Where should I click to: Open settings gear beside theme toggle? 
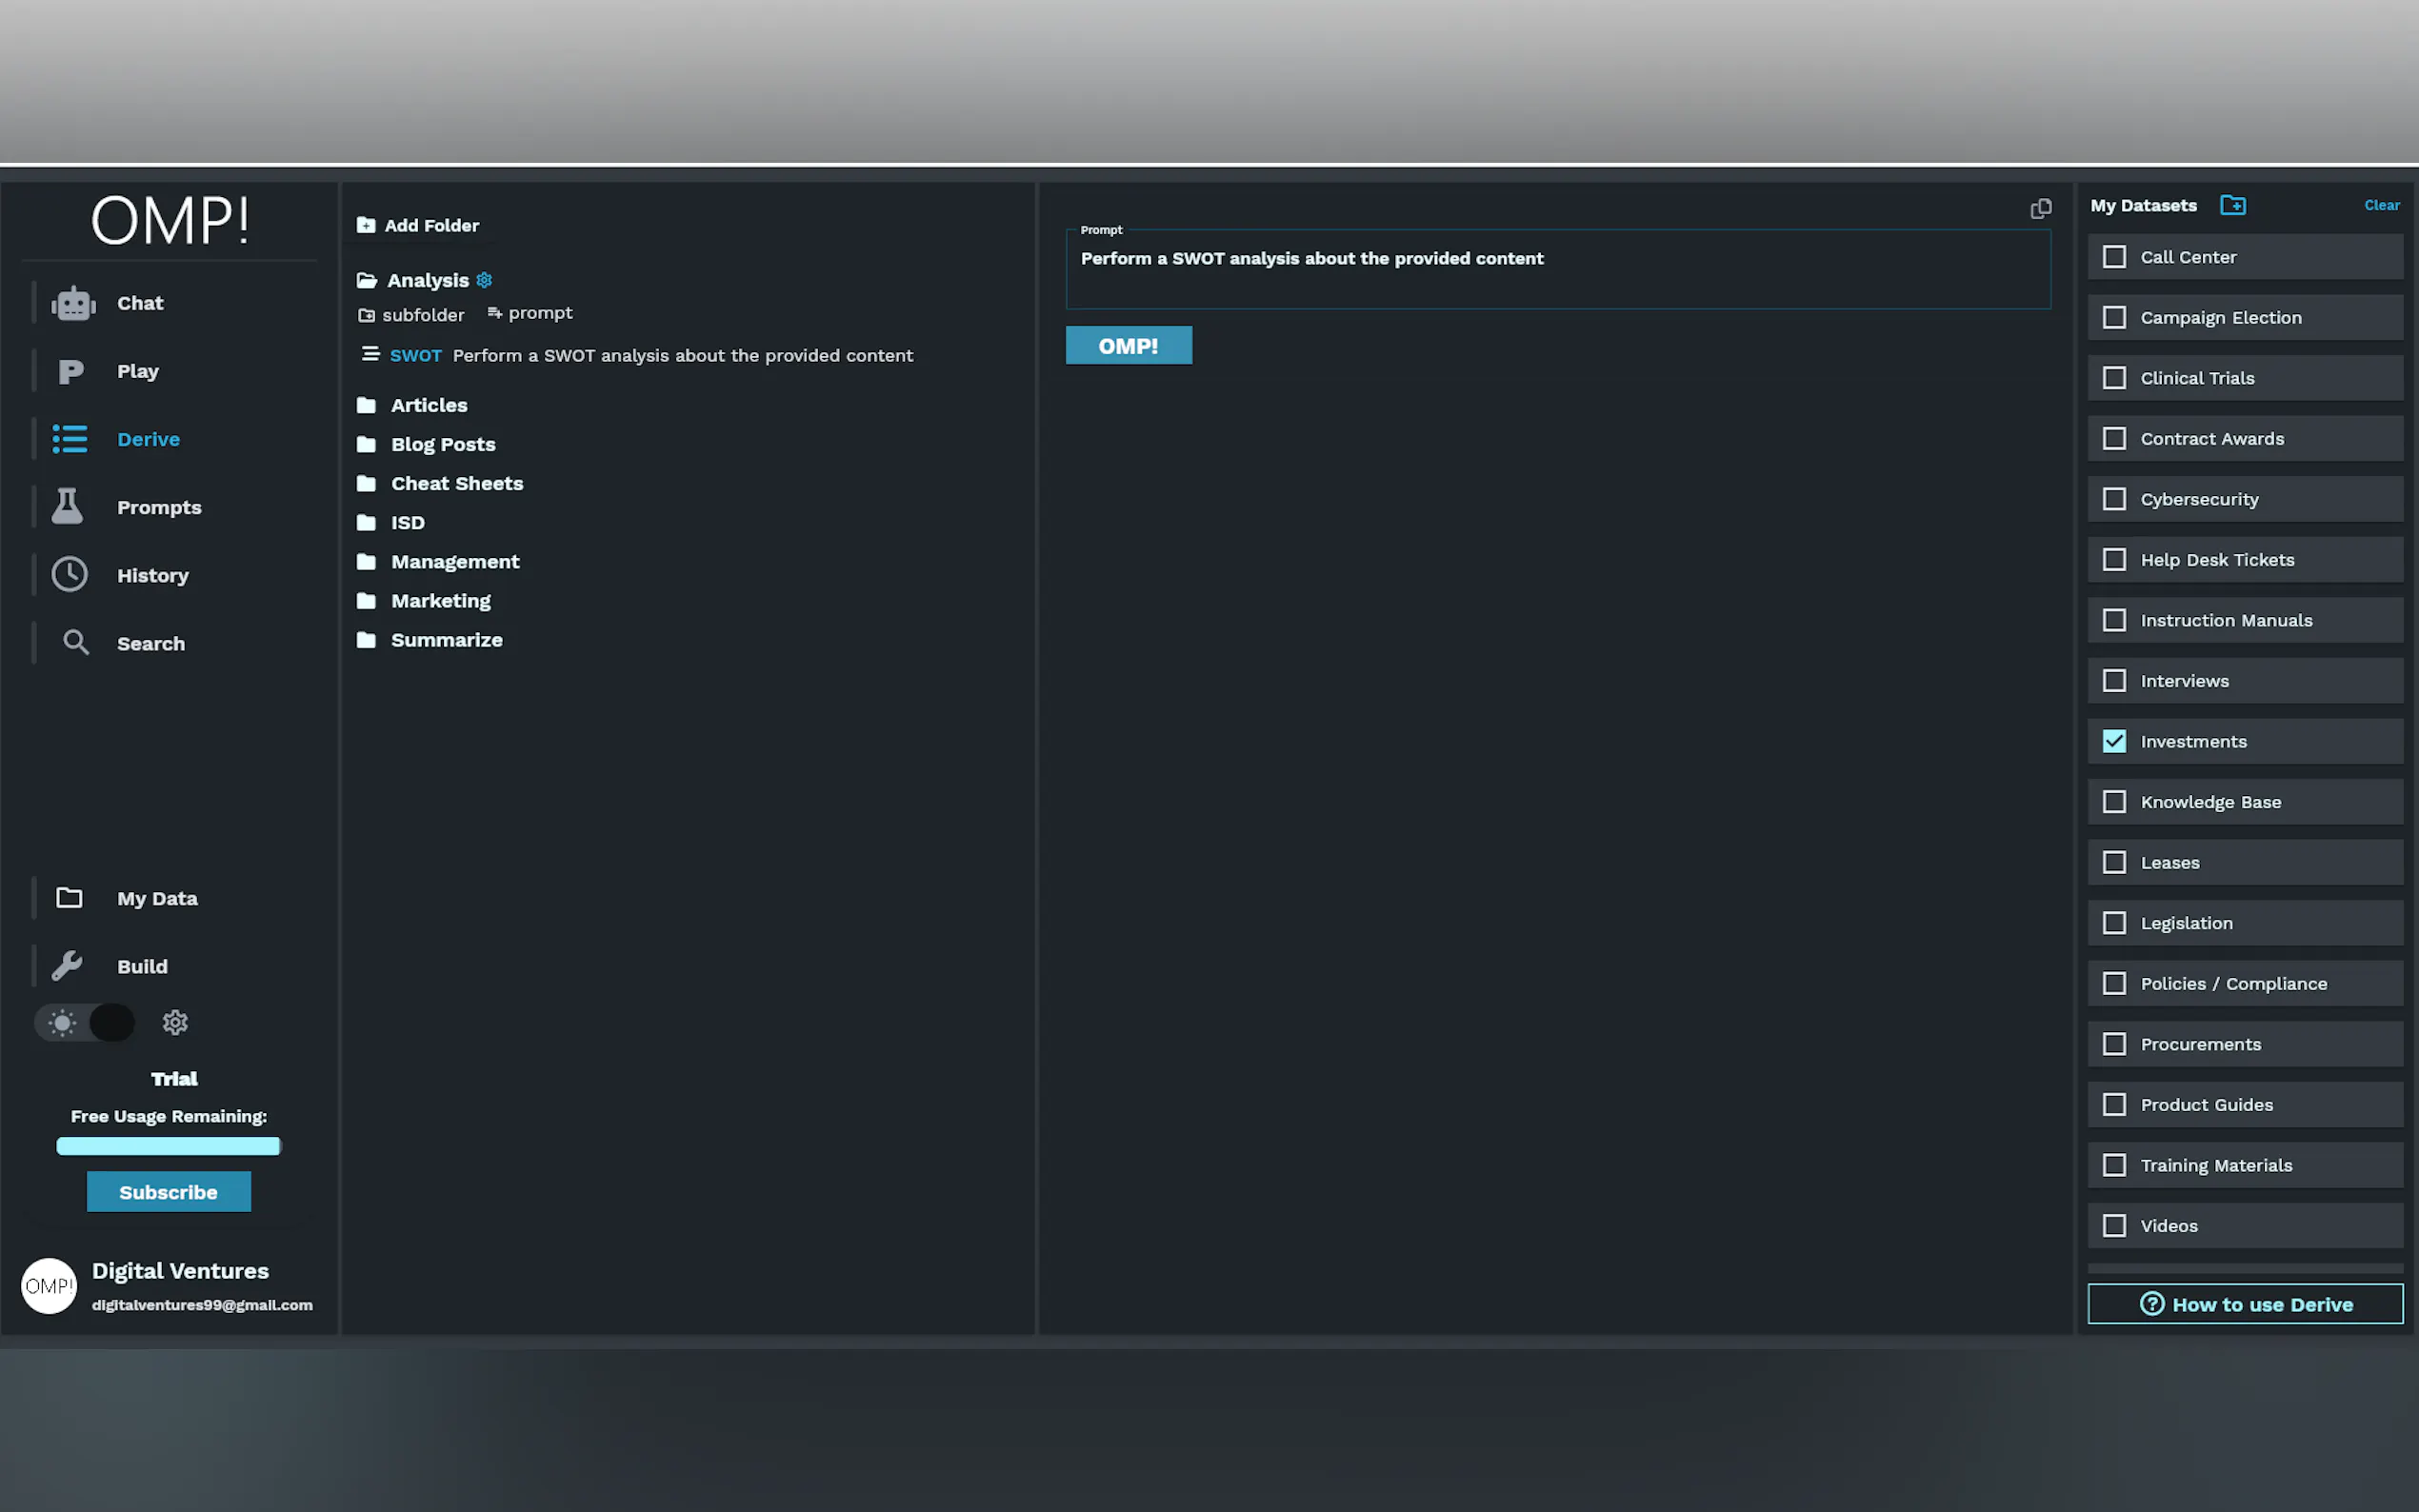click(x=175, y=1022)
